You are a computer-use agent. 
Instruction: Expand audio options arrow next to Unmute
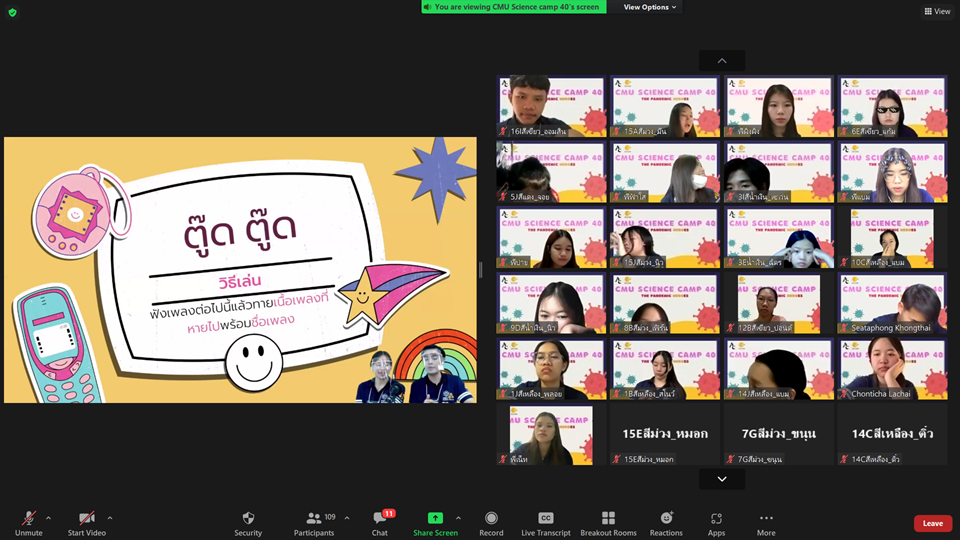(49, 518)
